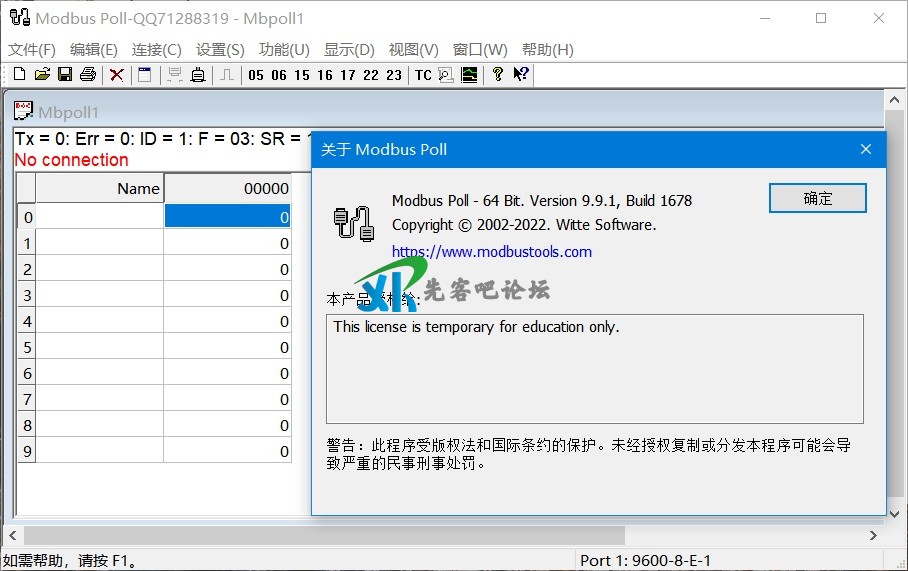This screenshot has height=571, width=908.
Task: Click the New document toolbar icon
Action: (x=19, y=74)
